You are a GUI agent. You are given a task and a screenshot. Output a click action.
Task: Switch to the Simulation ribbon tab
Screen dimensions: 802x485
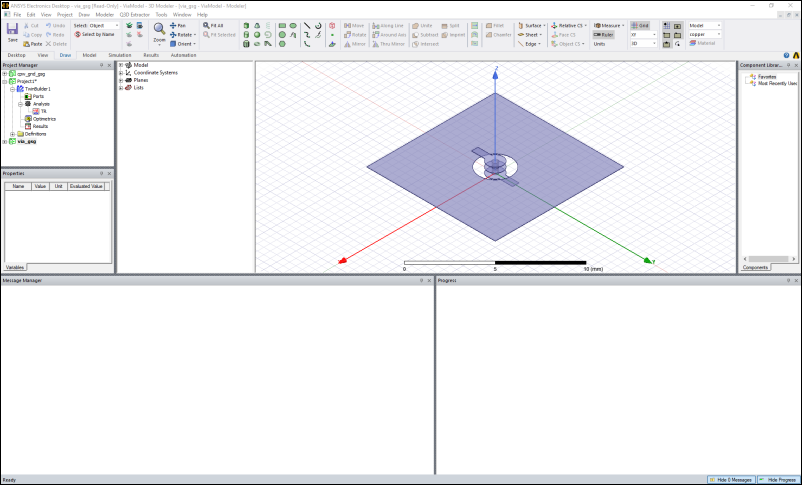tap(120, 55)
